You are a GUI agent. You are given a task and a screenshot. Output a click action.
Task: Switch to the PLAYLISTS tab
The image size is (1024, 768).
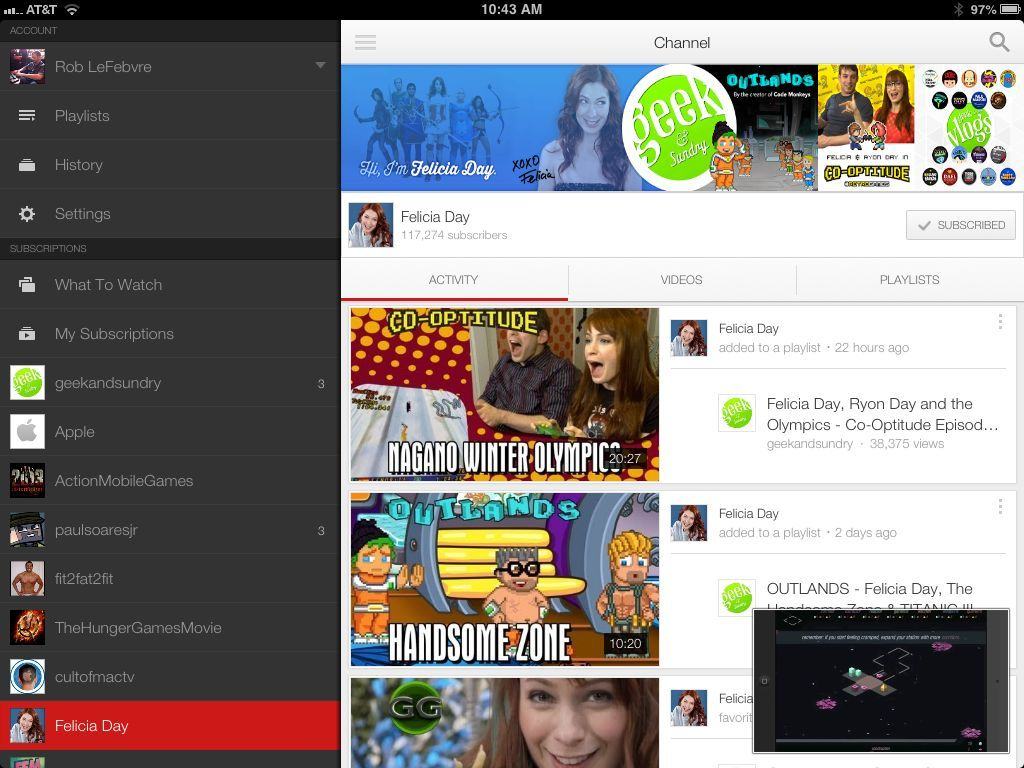click(x=909, y=280)
